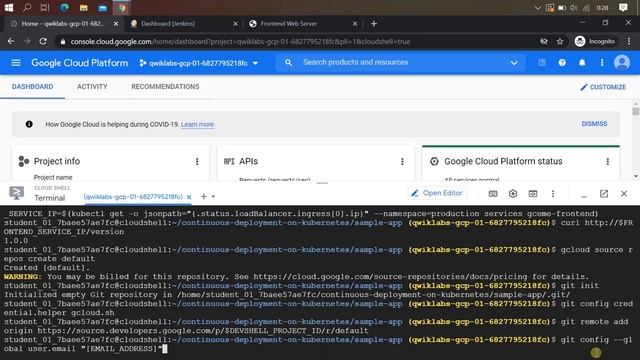Open APIs card options menu
640x360 pixels.
click(402, 162)
